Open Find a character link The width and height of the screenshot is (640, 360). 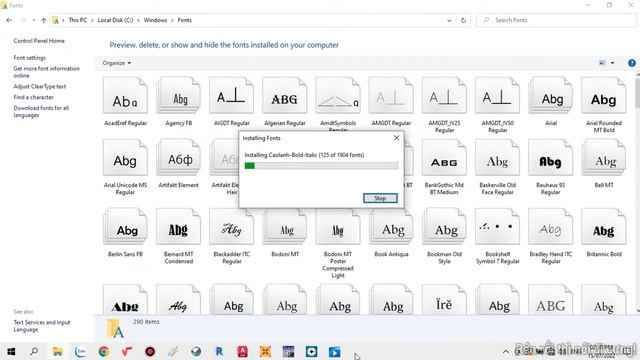(x=33, y=97)
